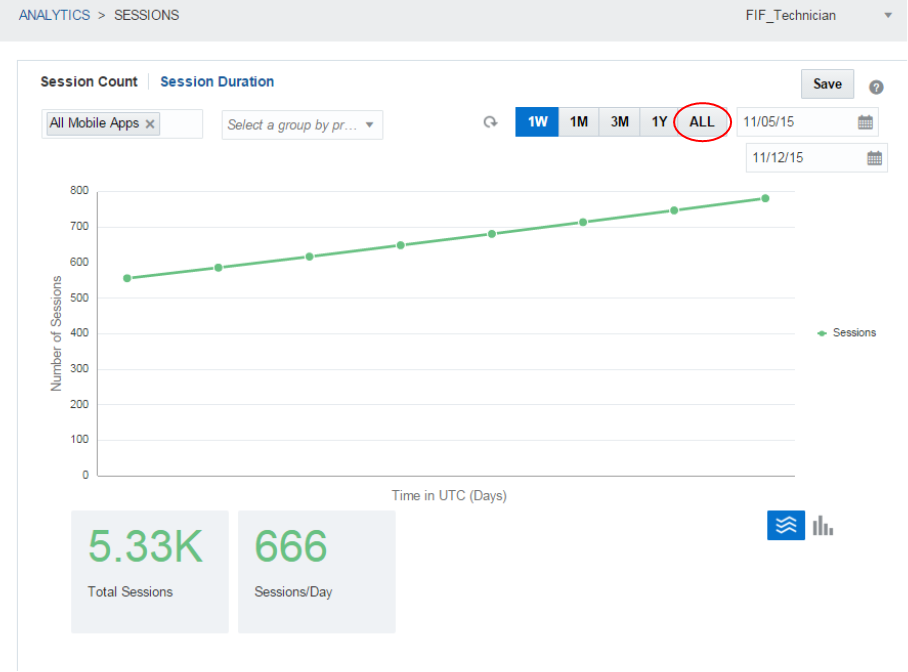908x672 pixels.
Task: Remove the All Mobile Apps filter
Action: pyautogui.click(x=150, y=124)
